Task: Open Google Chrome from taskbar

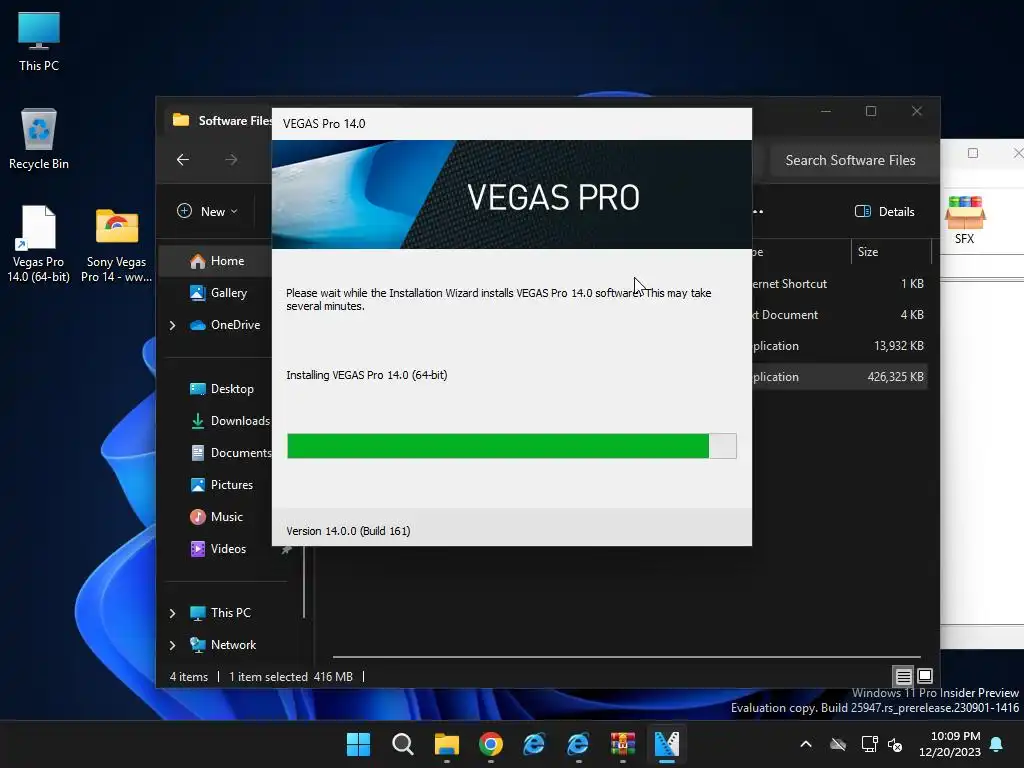Action: click(x=490, y=744)
